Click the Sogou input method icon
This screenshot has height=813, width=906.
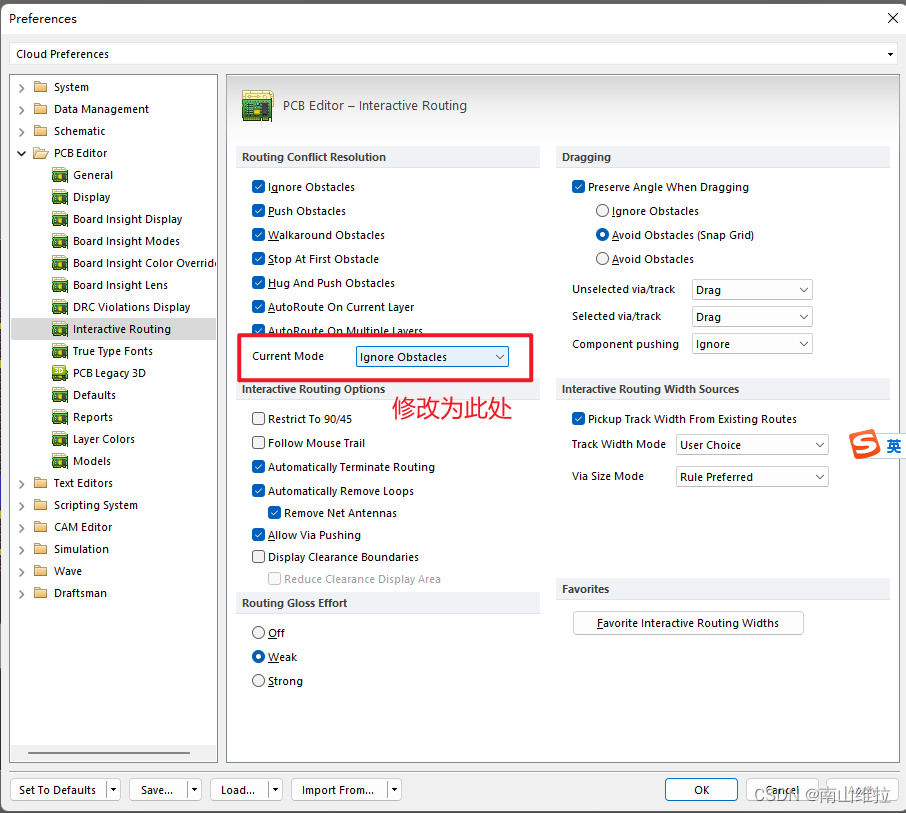pos(864,444)
